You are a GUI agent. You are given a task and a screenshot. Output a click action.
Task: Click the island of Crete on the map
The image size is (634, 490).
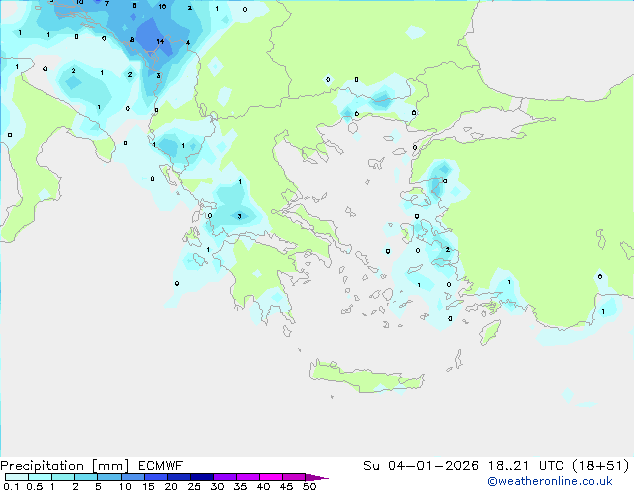(366, 377)
